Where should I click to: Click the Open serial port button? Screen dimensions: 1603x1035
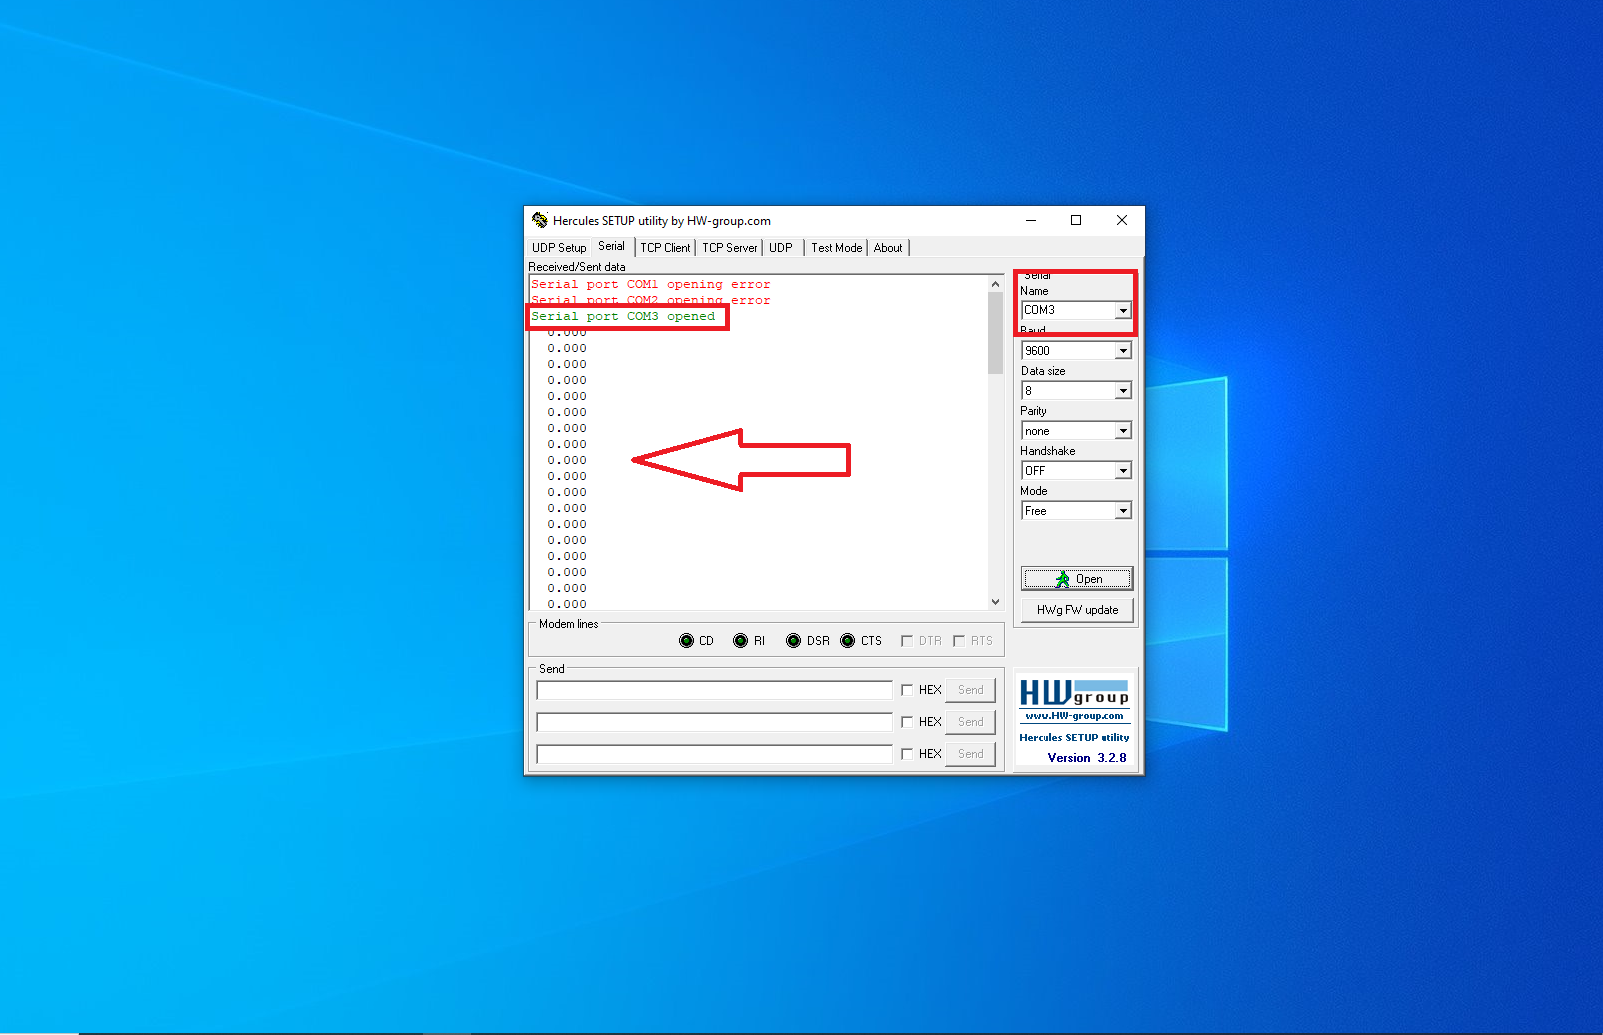coord(1077,579)
